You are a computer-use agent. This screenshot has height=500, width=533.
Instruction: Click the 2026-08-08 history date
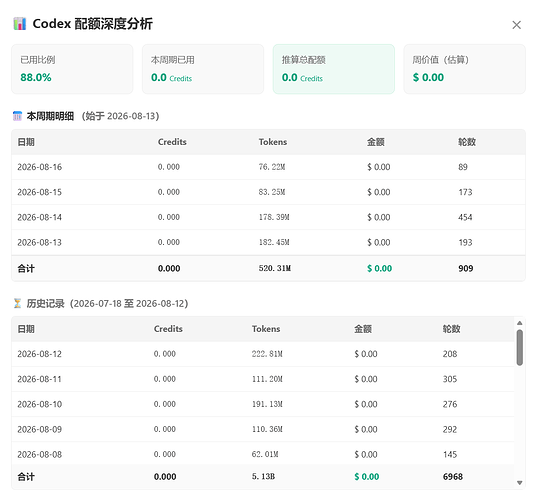coord(40,454)
